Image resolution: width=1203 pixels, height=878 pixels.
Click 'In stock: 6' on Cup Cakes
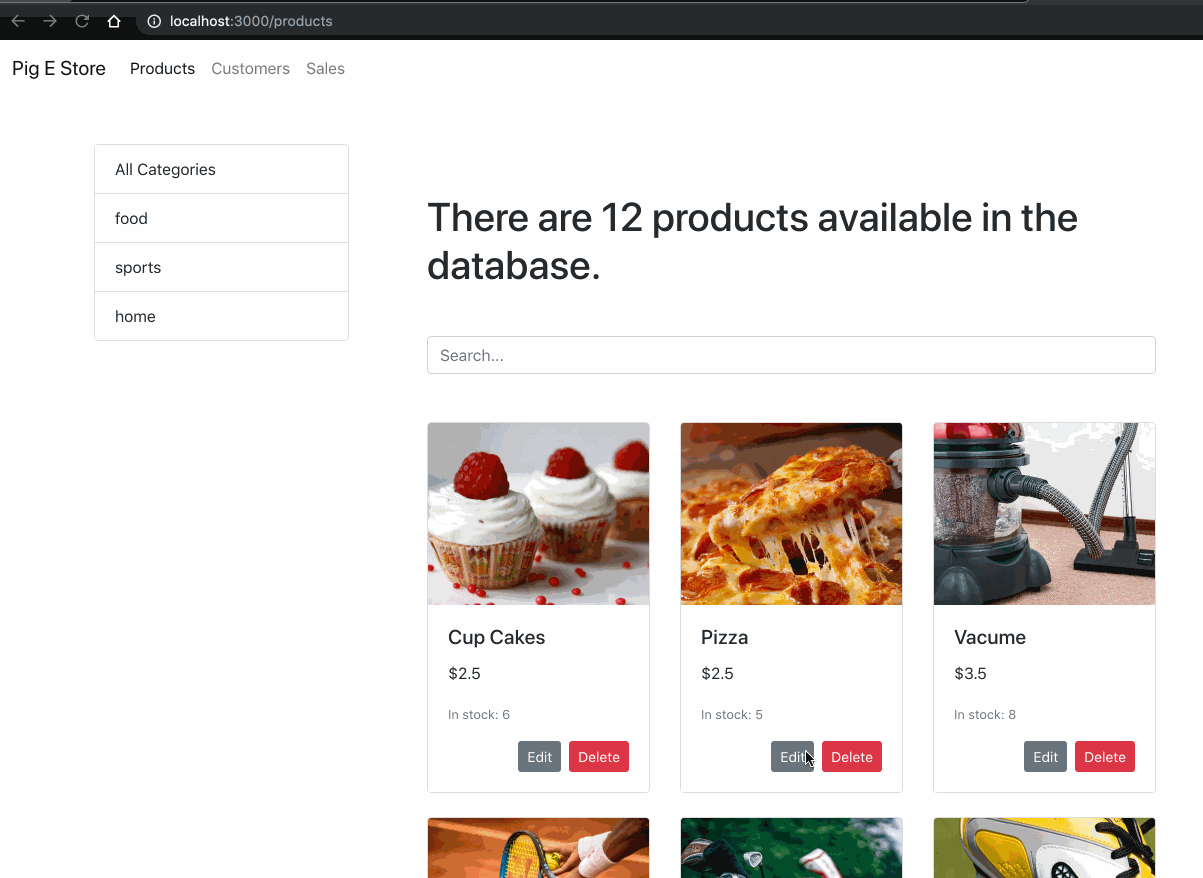[479, 714]
